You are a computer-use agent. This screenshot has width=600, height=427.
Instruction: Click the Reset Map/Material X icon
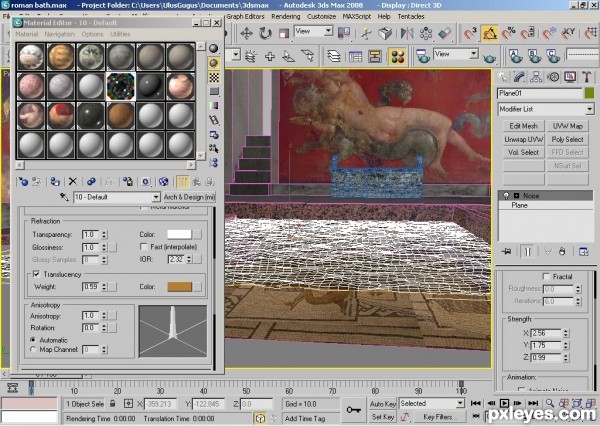(73, 181)
